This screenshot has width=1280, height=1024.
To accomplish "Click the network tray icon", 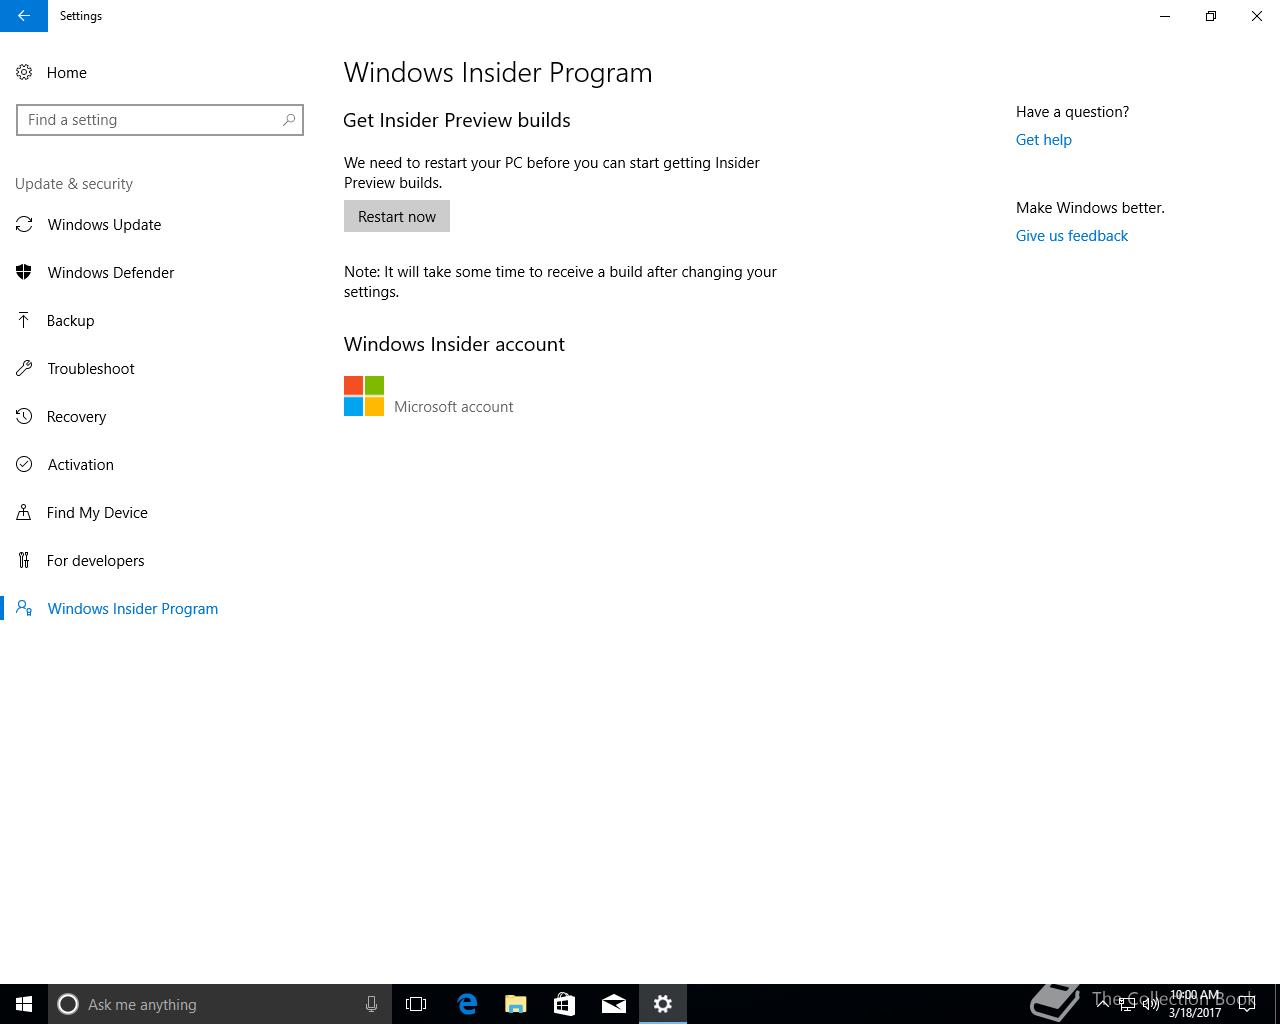I will tap(1127, 1004).
